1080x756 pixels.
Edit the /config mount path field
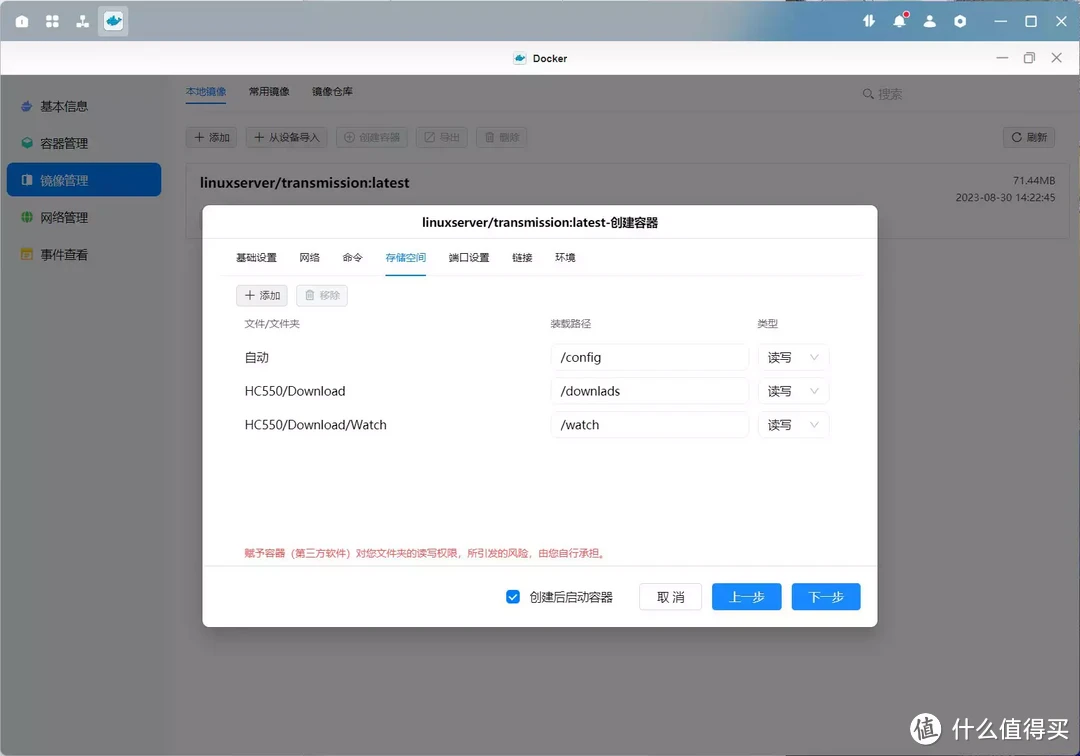click(x=650, y=357)
